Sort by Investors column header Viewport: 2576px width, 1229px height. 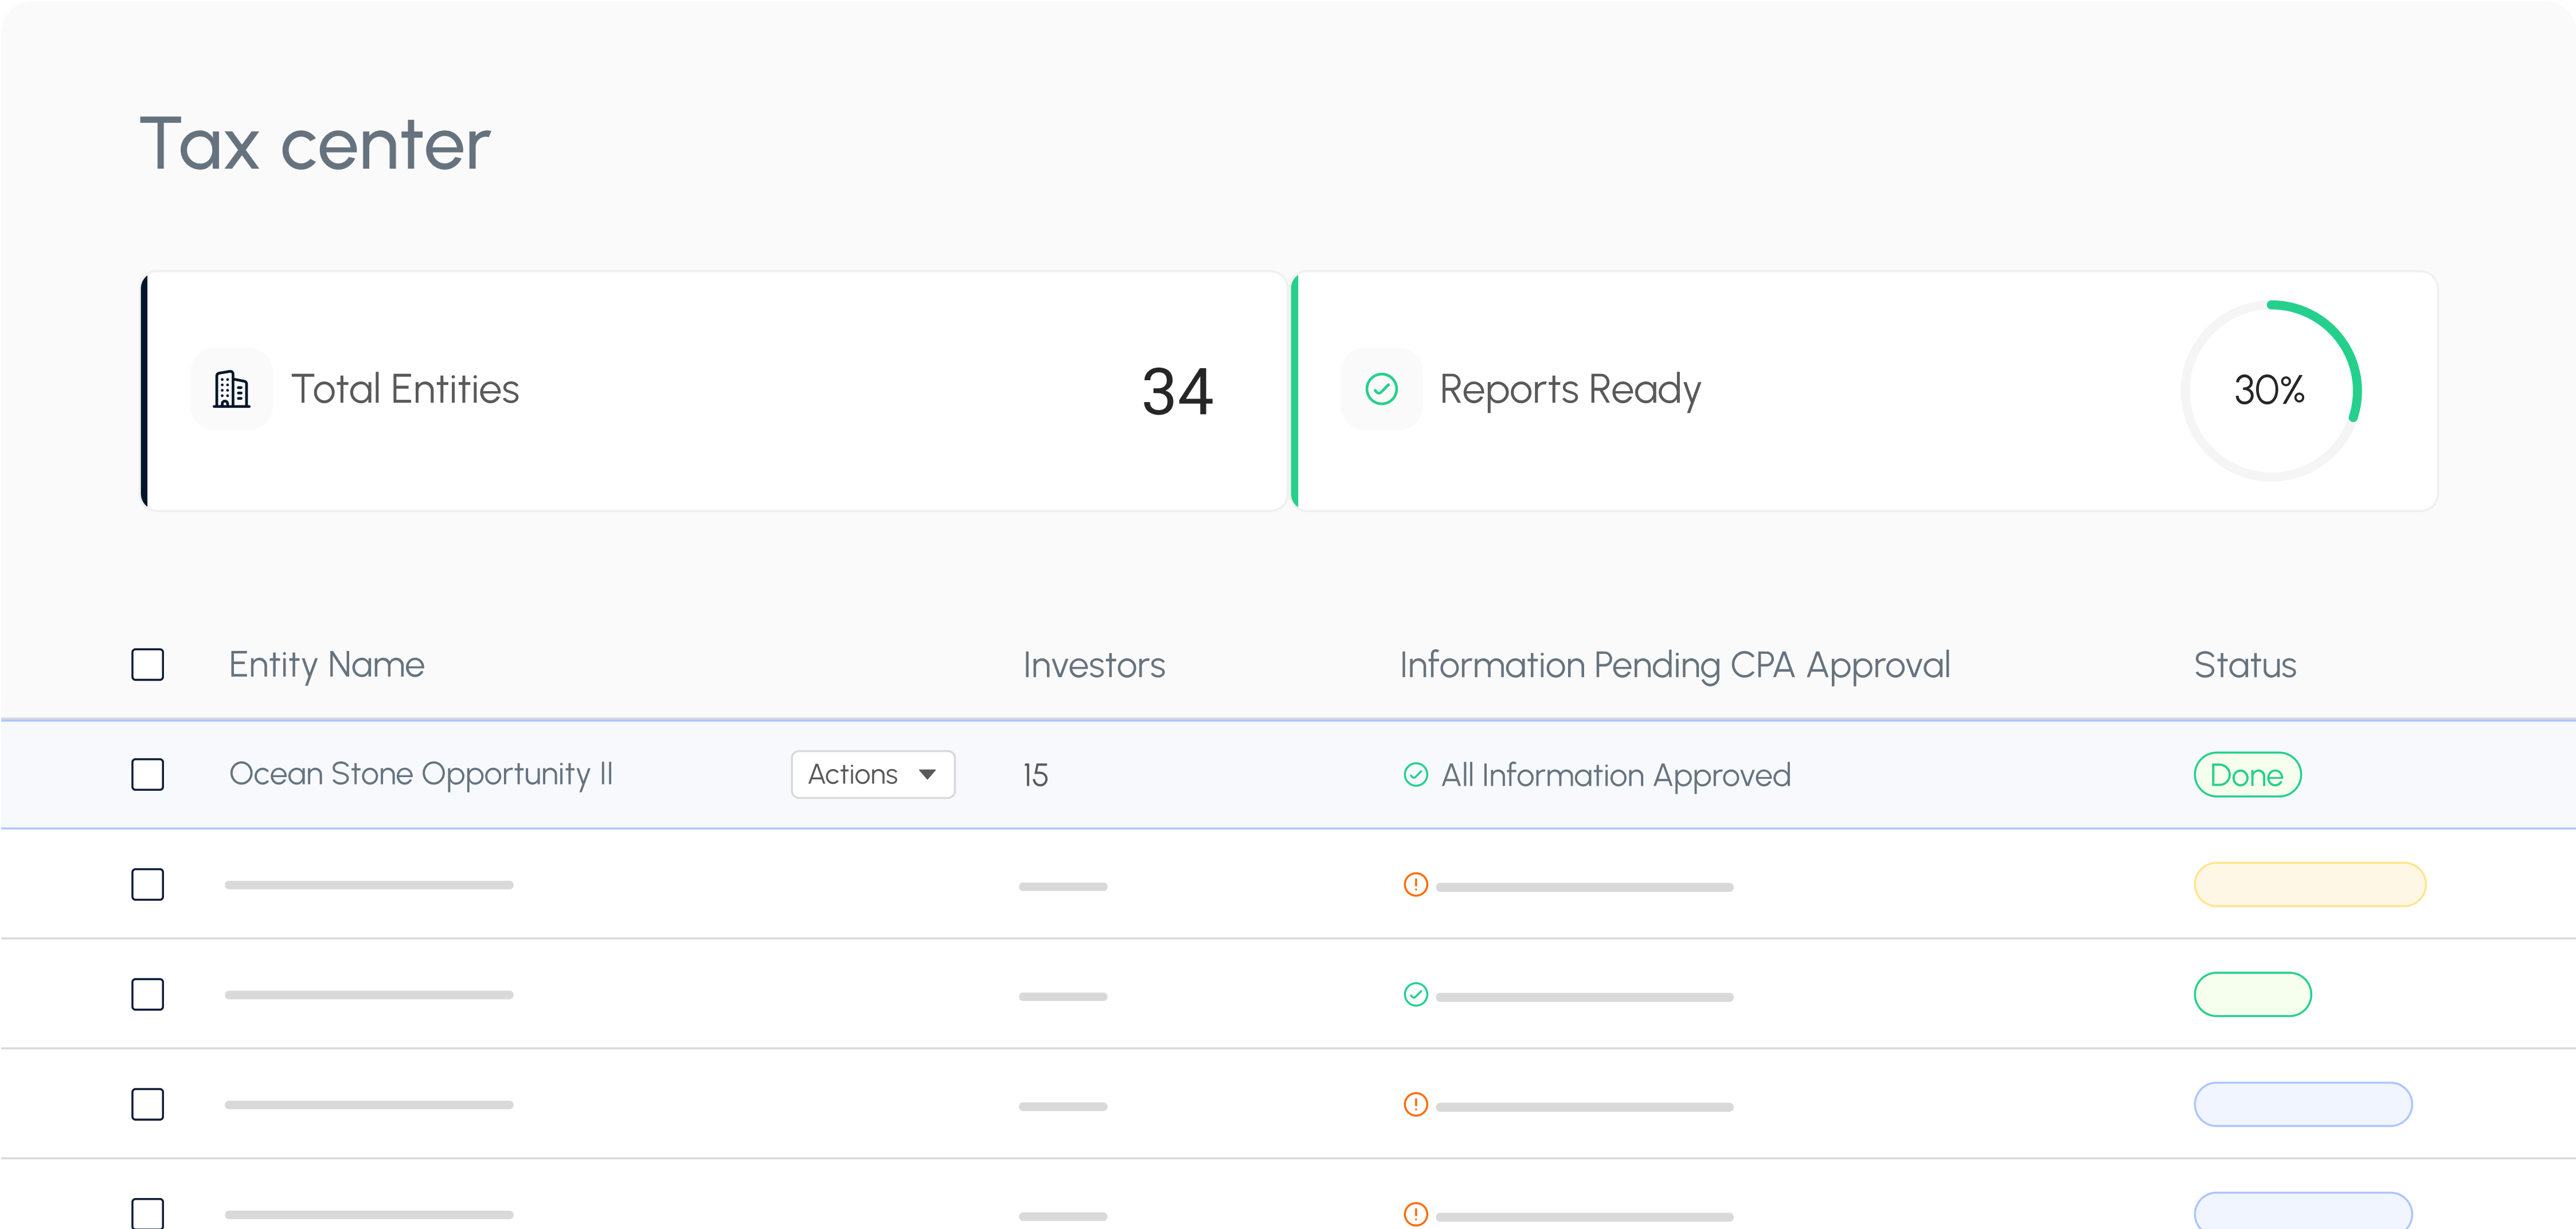[1094, 665]
